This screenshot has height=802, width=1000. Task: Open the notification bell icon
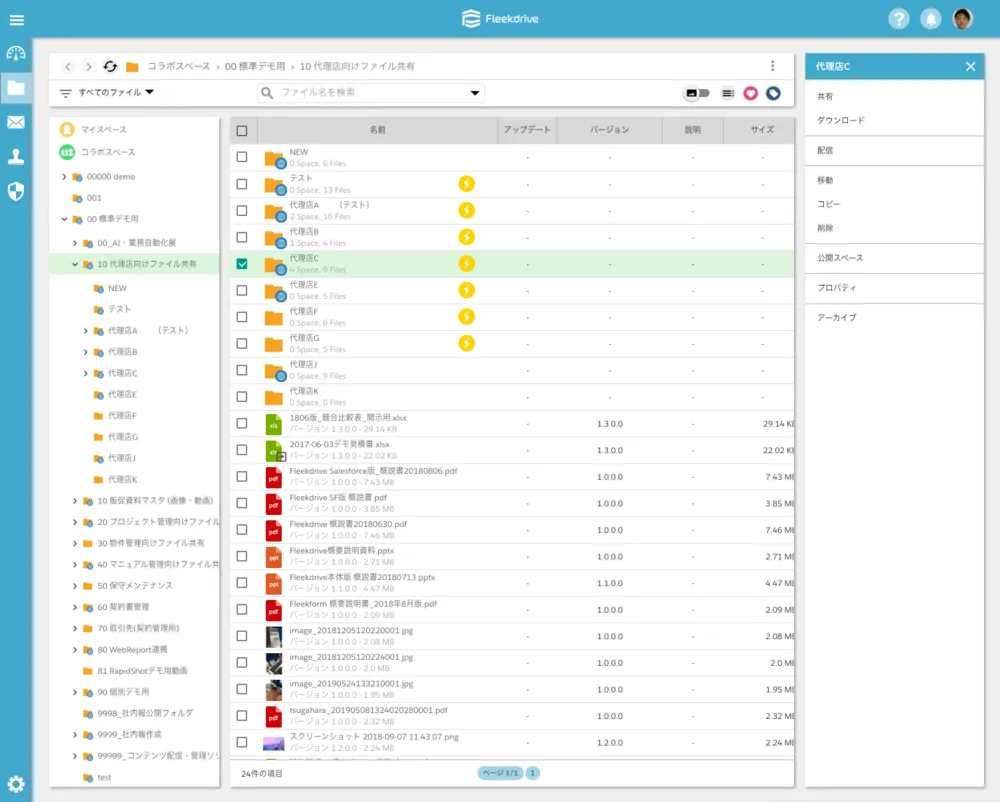click(x=930, y=19)
